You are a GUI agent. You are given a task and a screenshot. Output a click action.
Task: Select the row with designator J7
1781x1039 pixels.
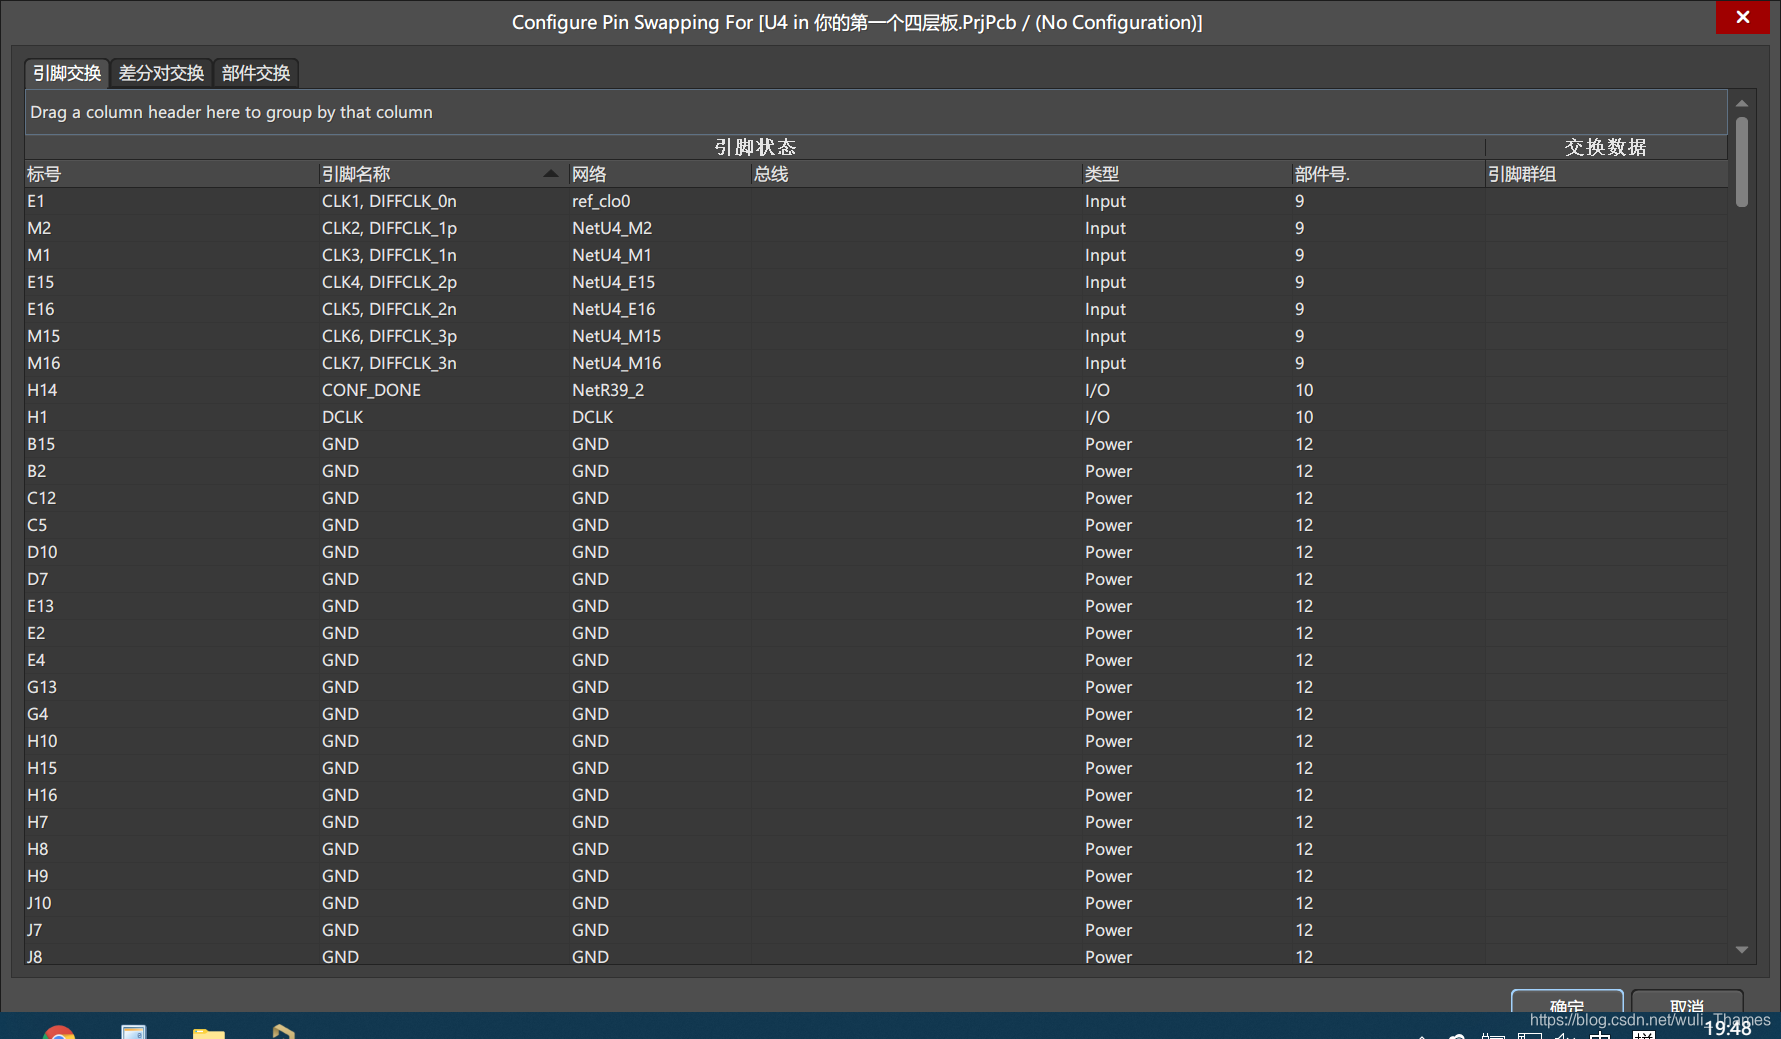tap(876, 930)
